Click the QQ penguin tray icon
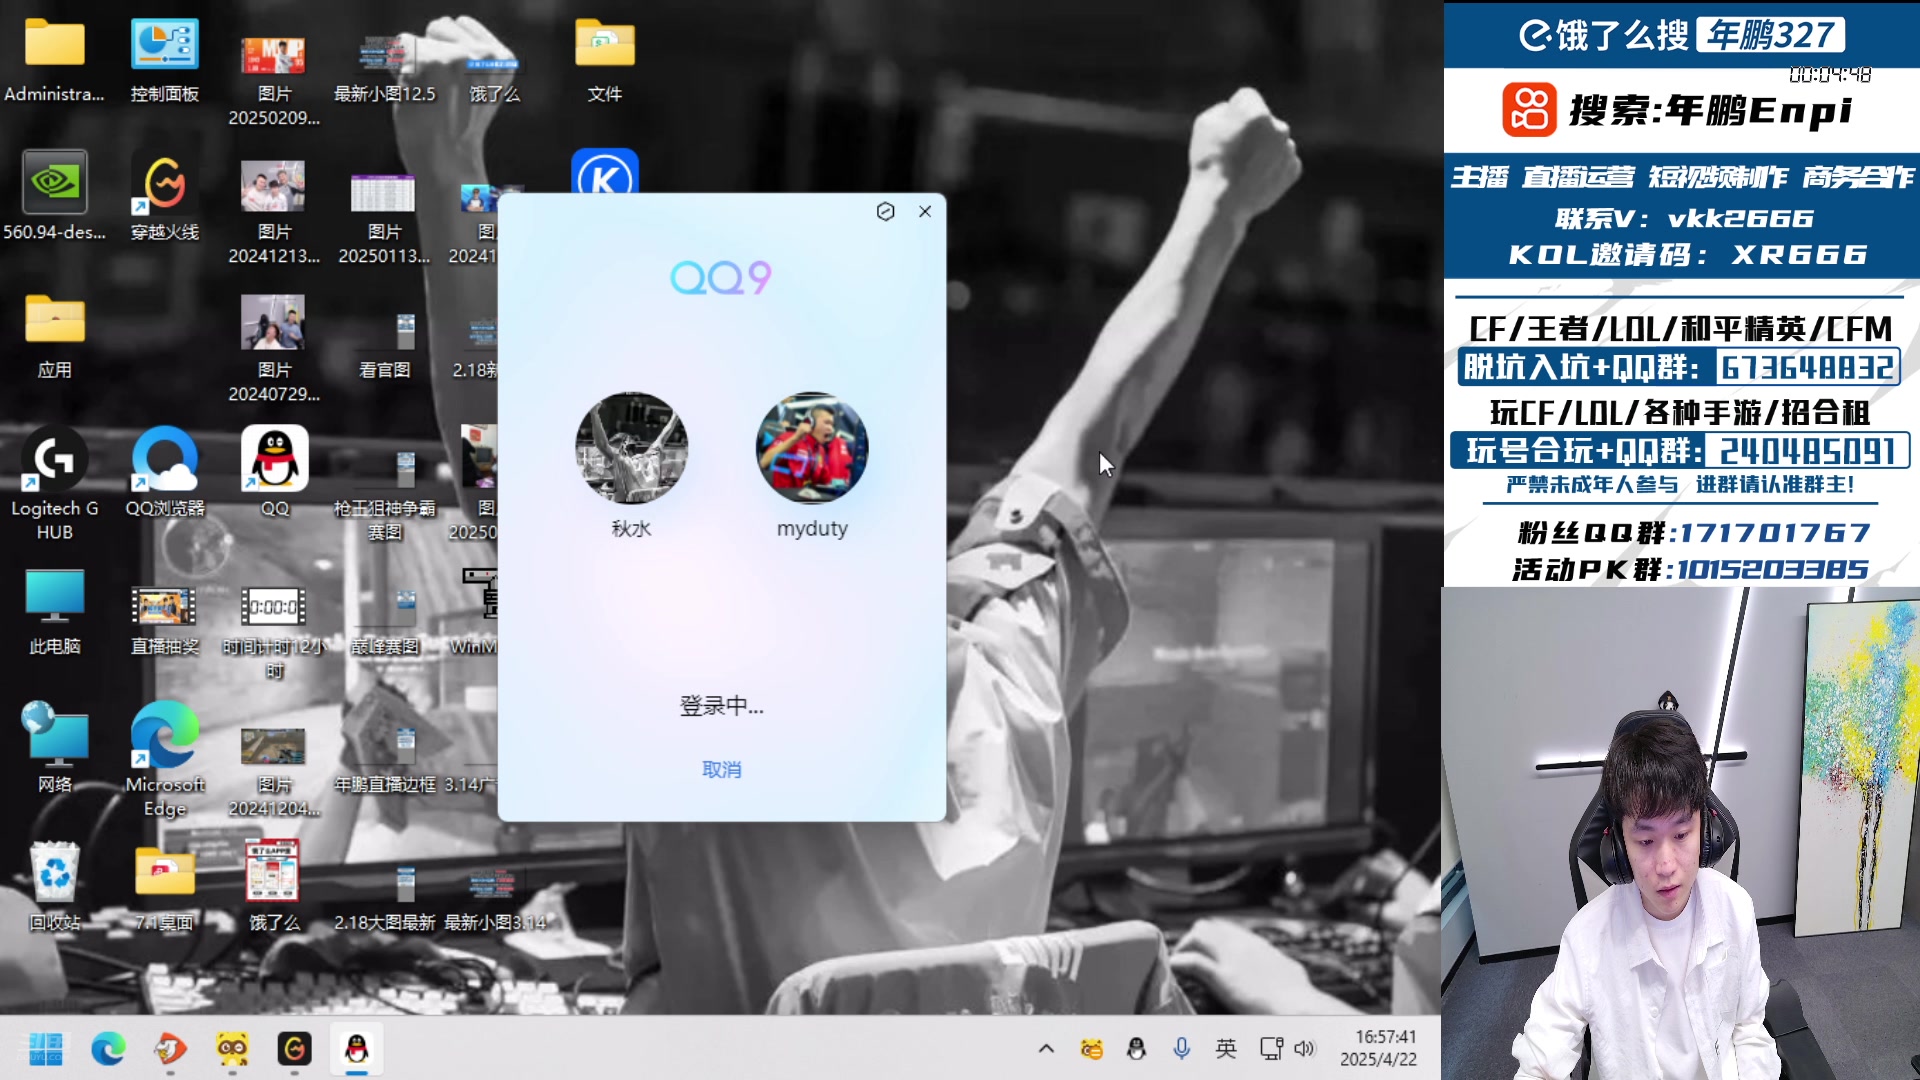1920x1080 pixels. (x=1136, y=1048)
